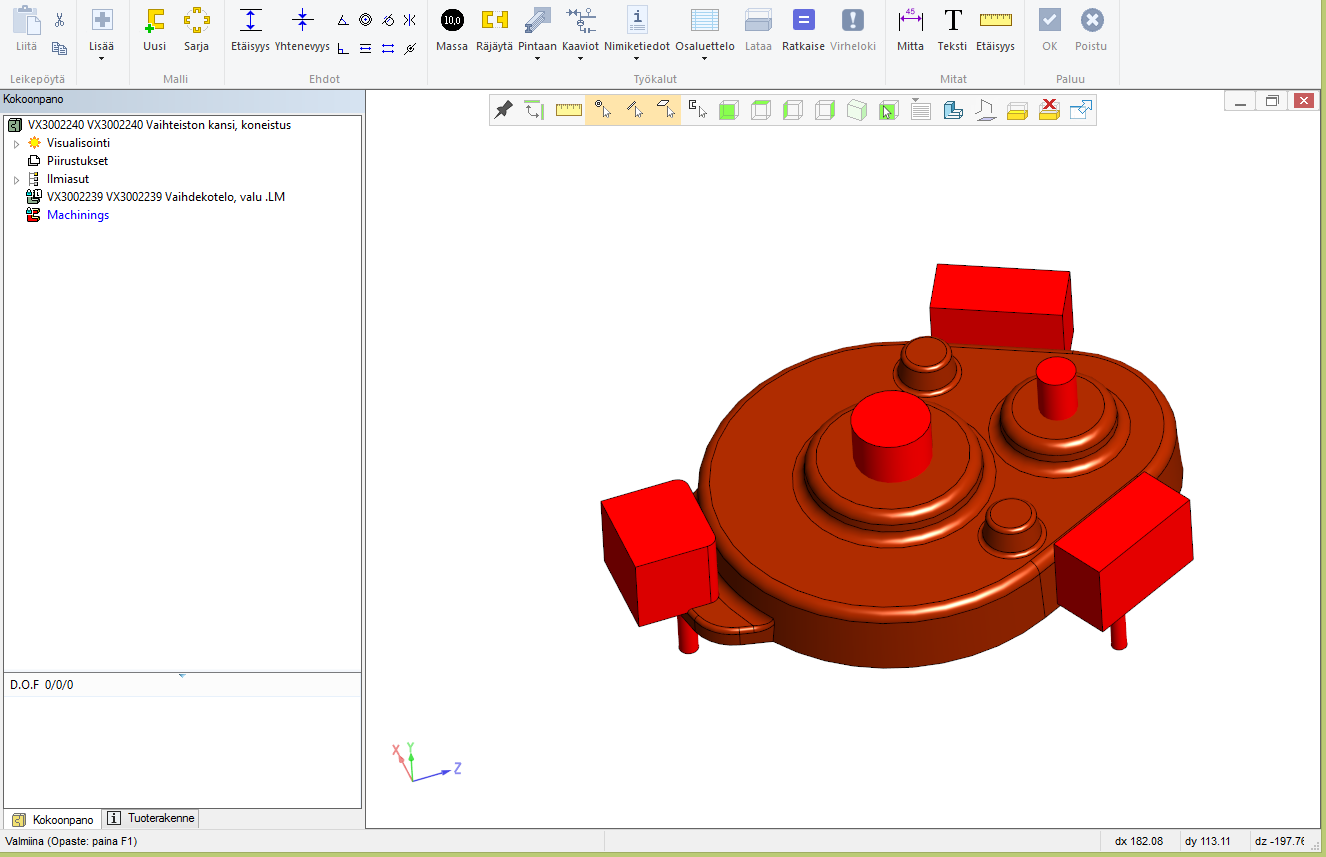Toggle the pin icon in viewport toolbar
The height and width of the screenshot is (857, 1326).
(x=505, y=110)
